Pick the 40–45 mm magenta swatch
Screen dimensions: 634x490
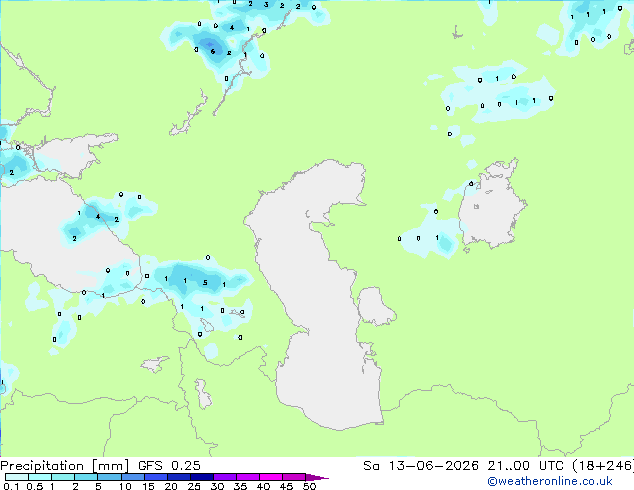[271, 477]
